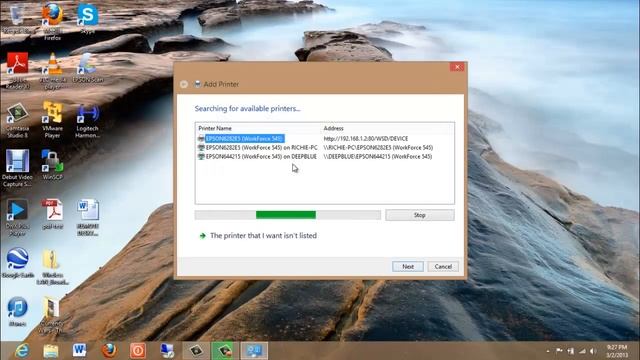The height and width of the screenshot is (360, 640).
Task: Click 'The printer that I want isn't listed'
Action: click(x=263, y=236)
